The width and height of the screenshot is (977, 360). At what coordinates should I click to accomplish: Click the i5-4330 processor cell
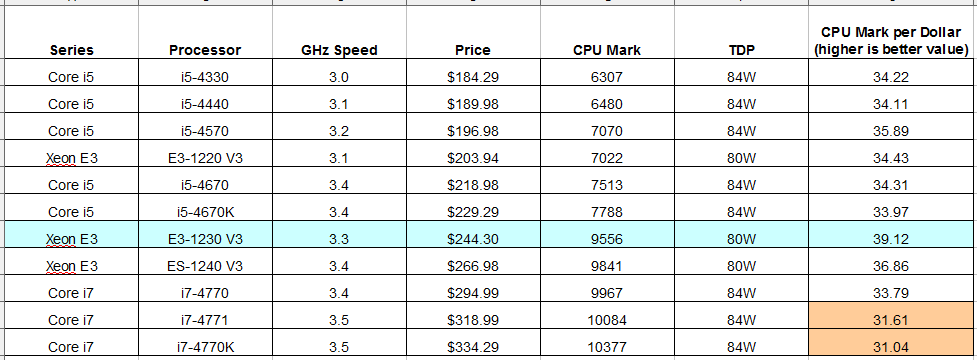click(x=205, y=78)
